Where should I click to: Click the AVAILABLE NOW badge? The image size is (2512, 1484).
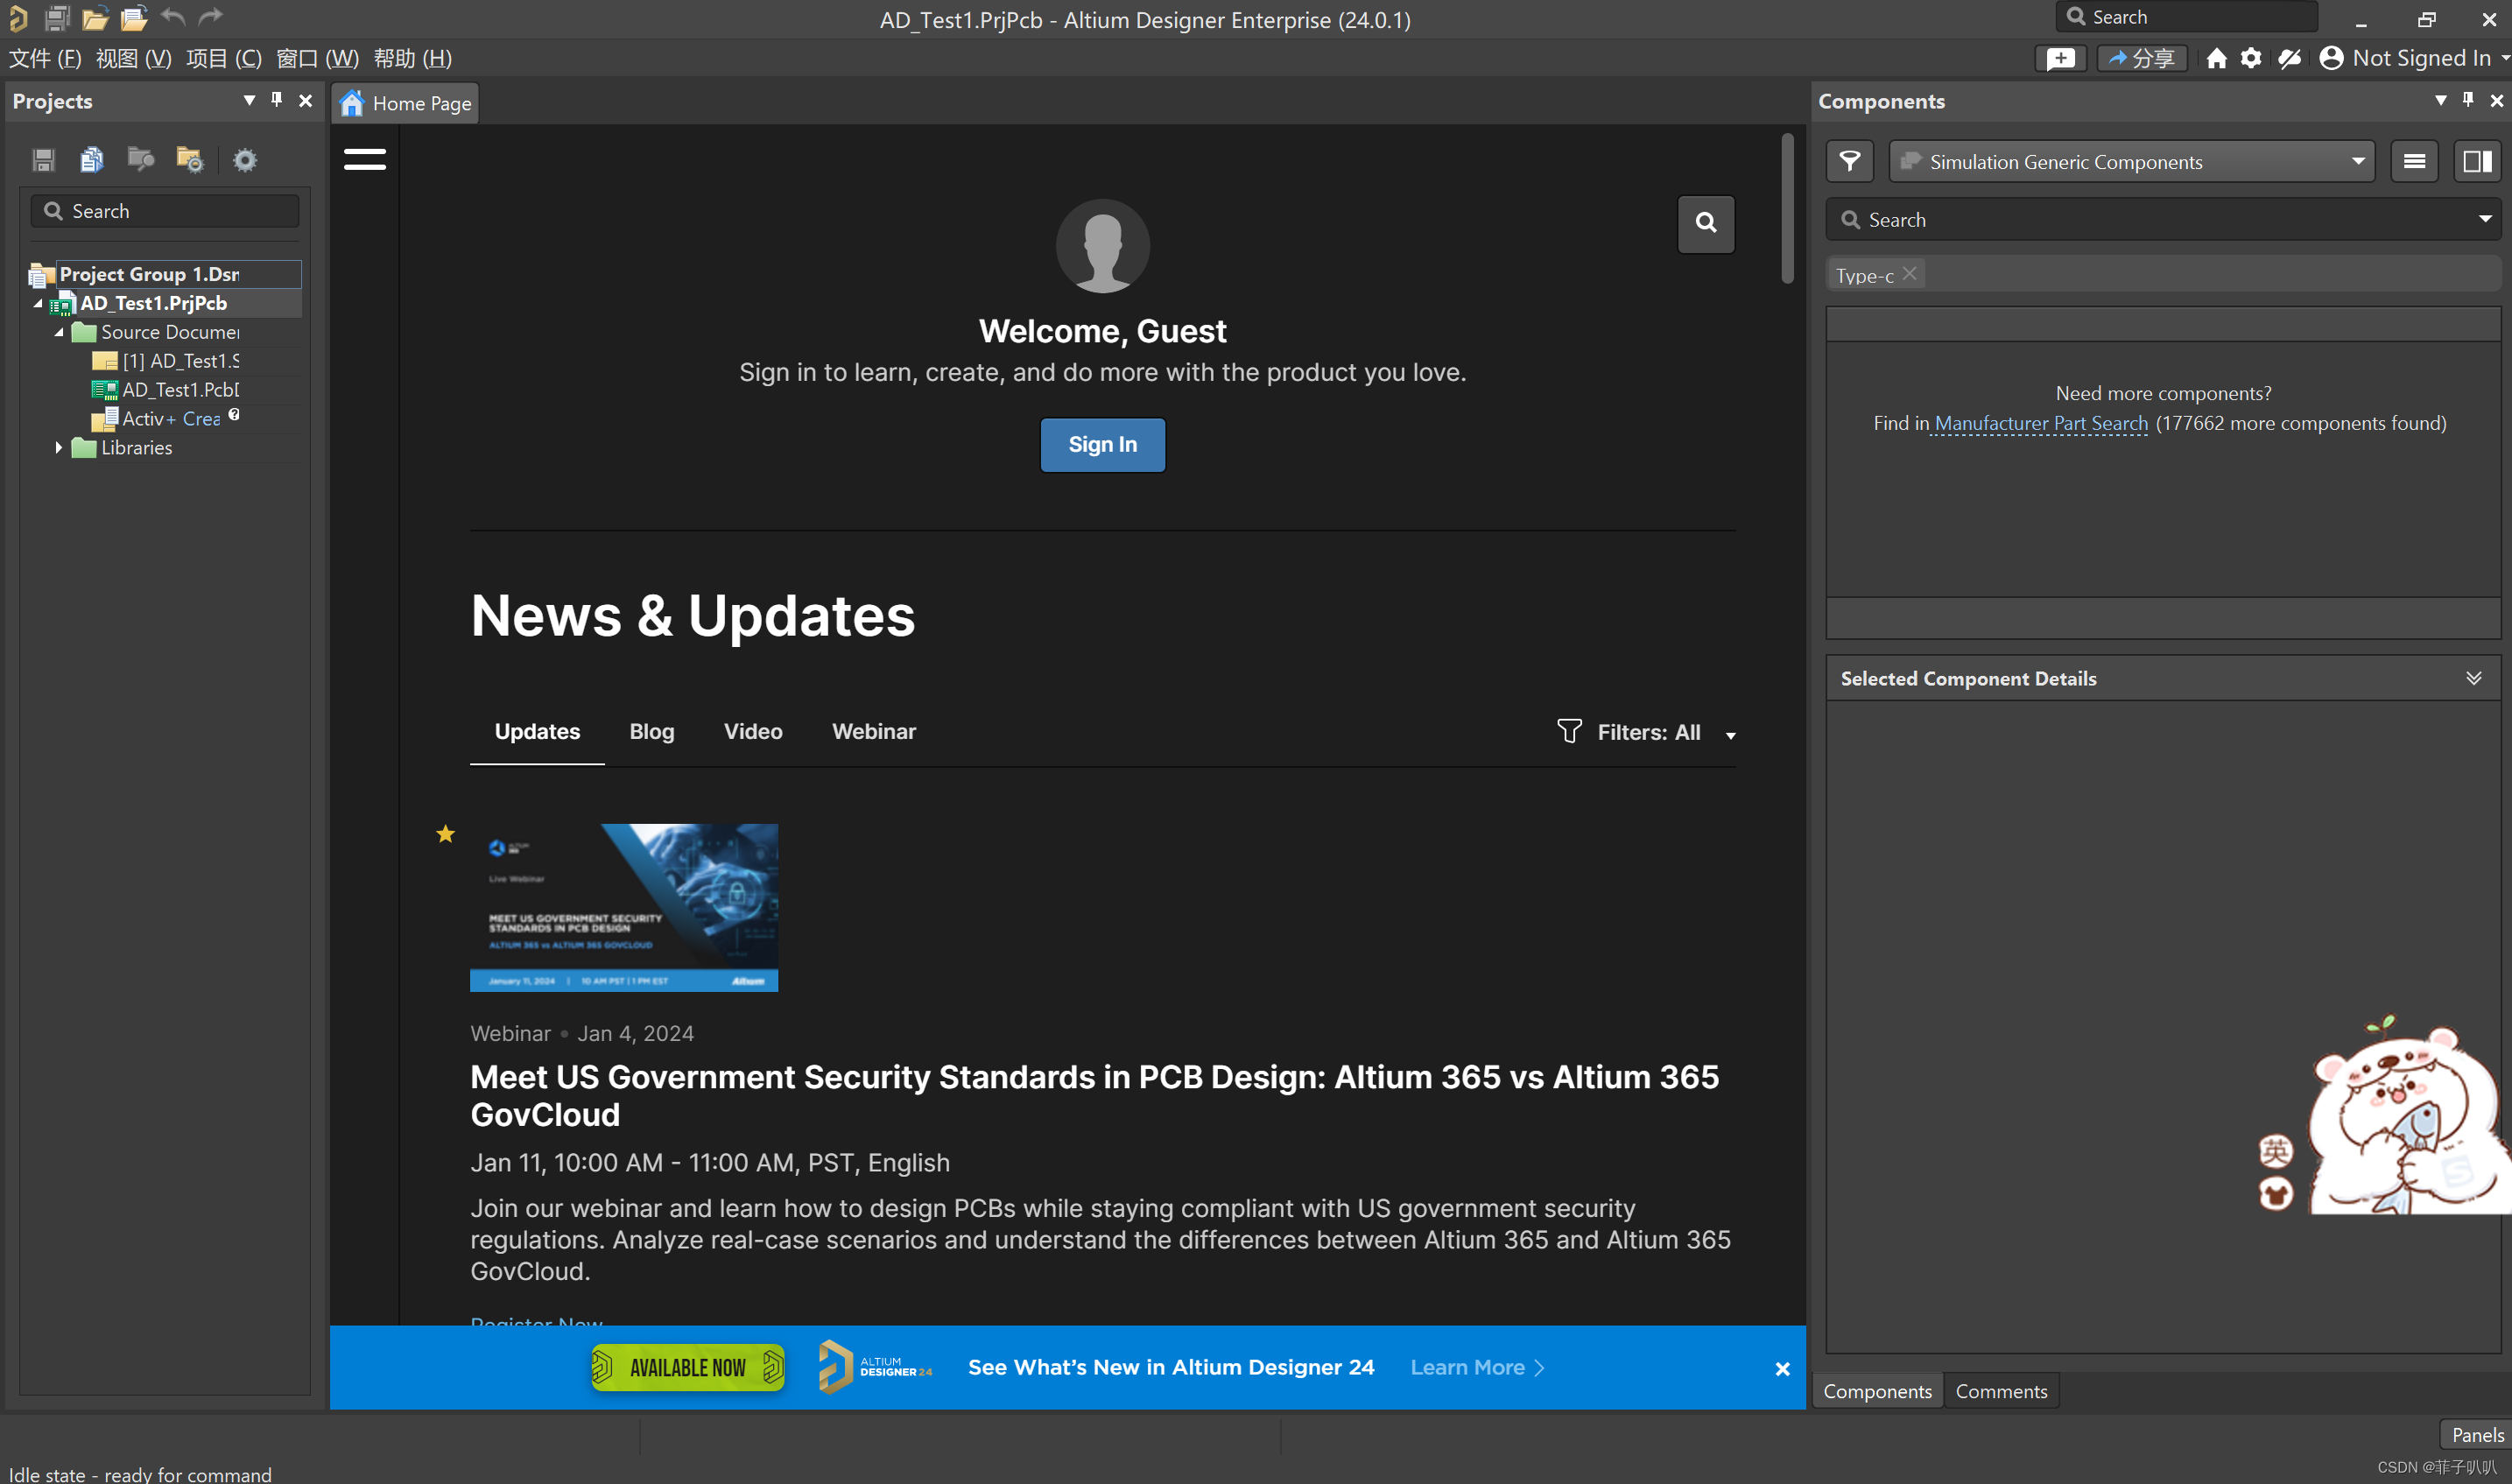coord(688,1367)
